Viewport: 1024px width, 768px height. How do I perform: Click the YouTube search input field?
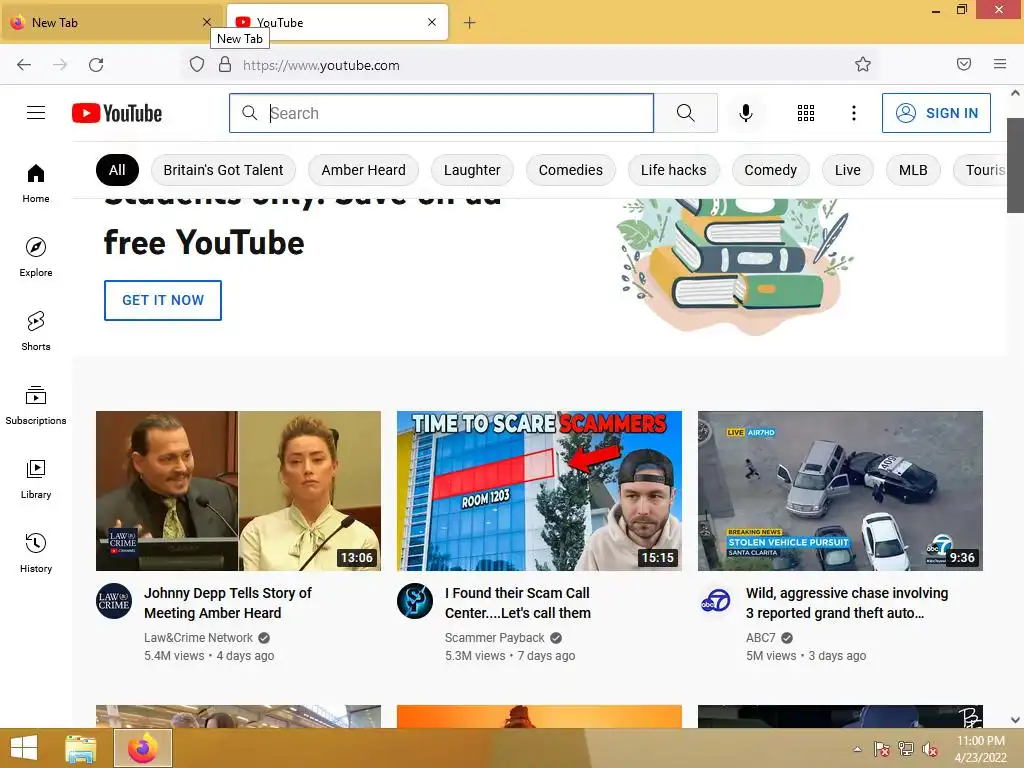click(441, 113)
